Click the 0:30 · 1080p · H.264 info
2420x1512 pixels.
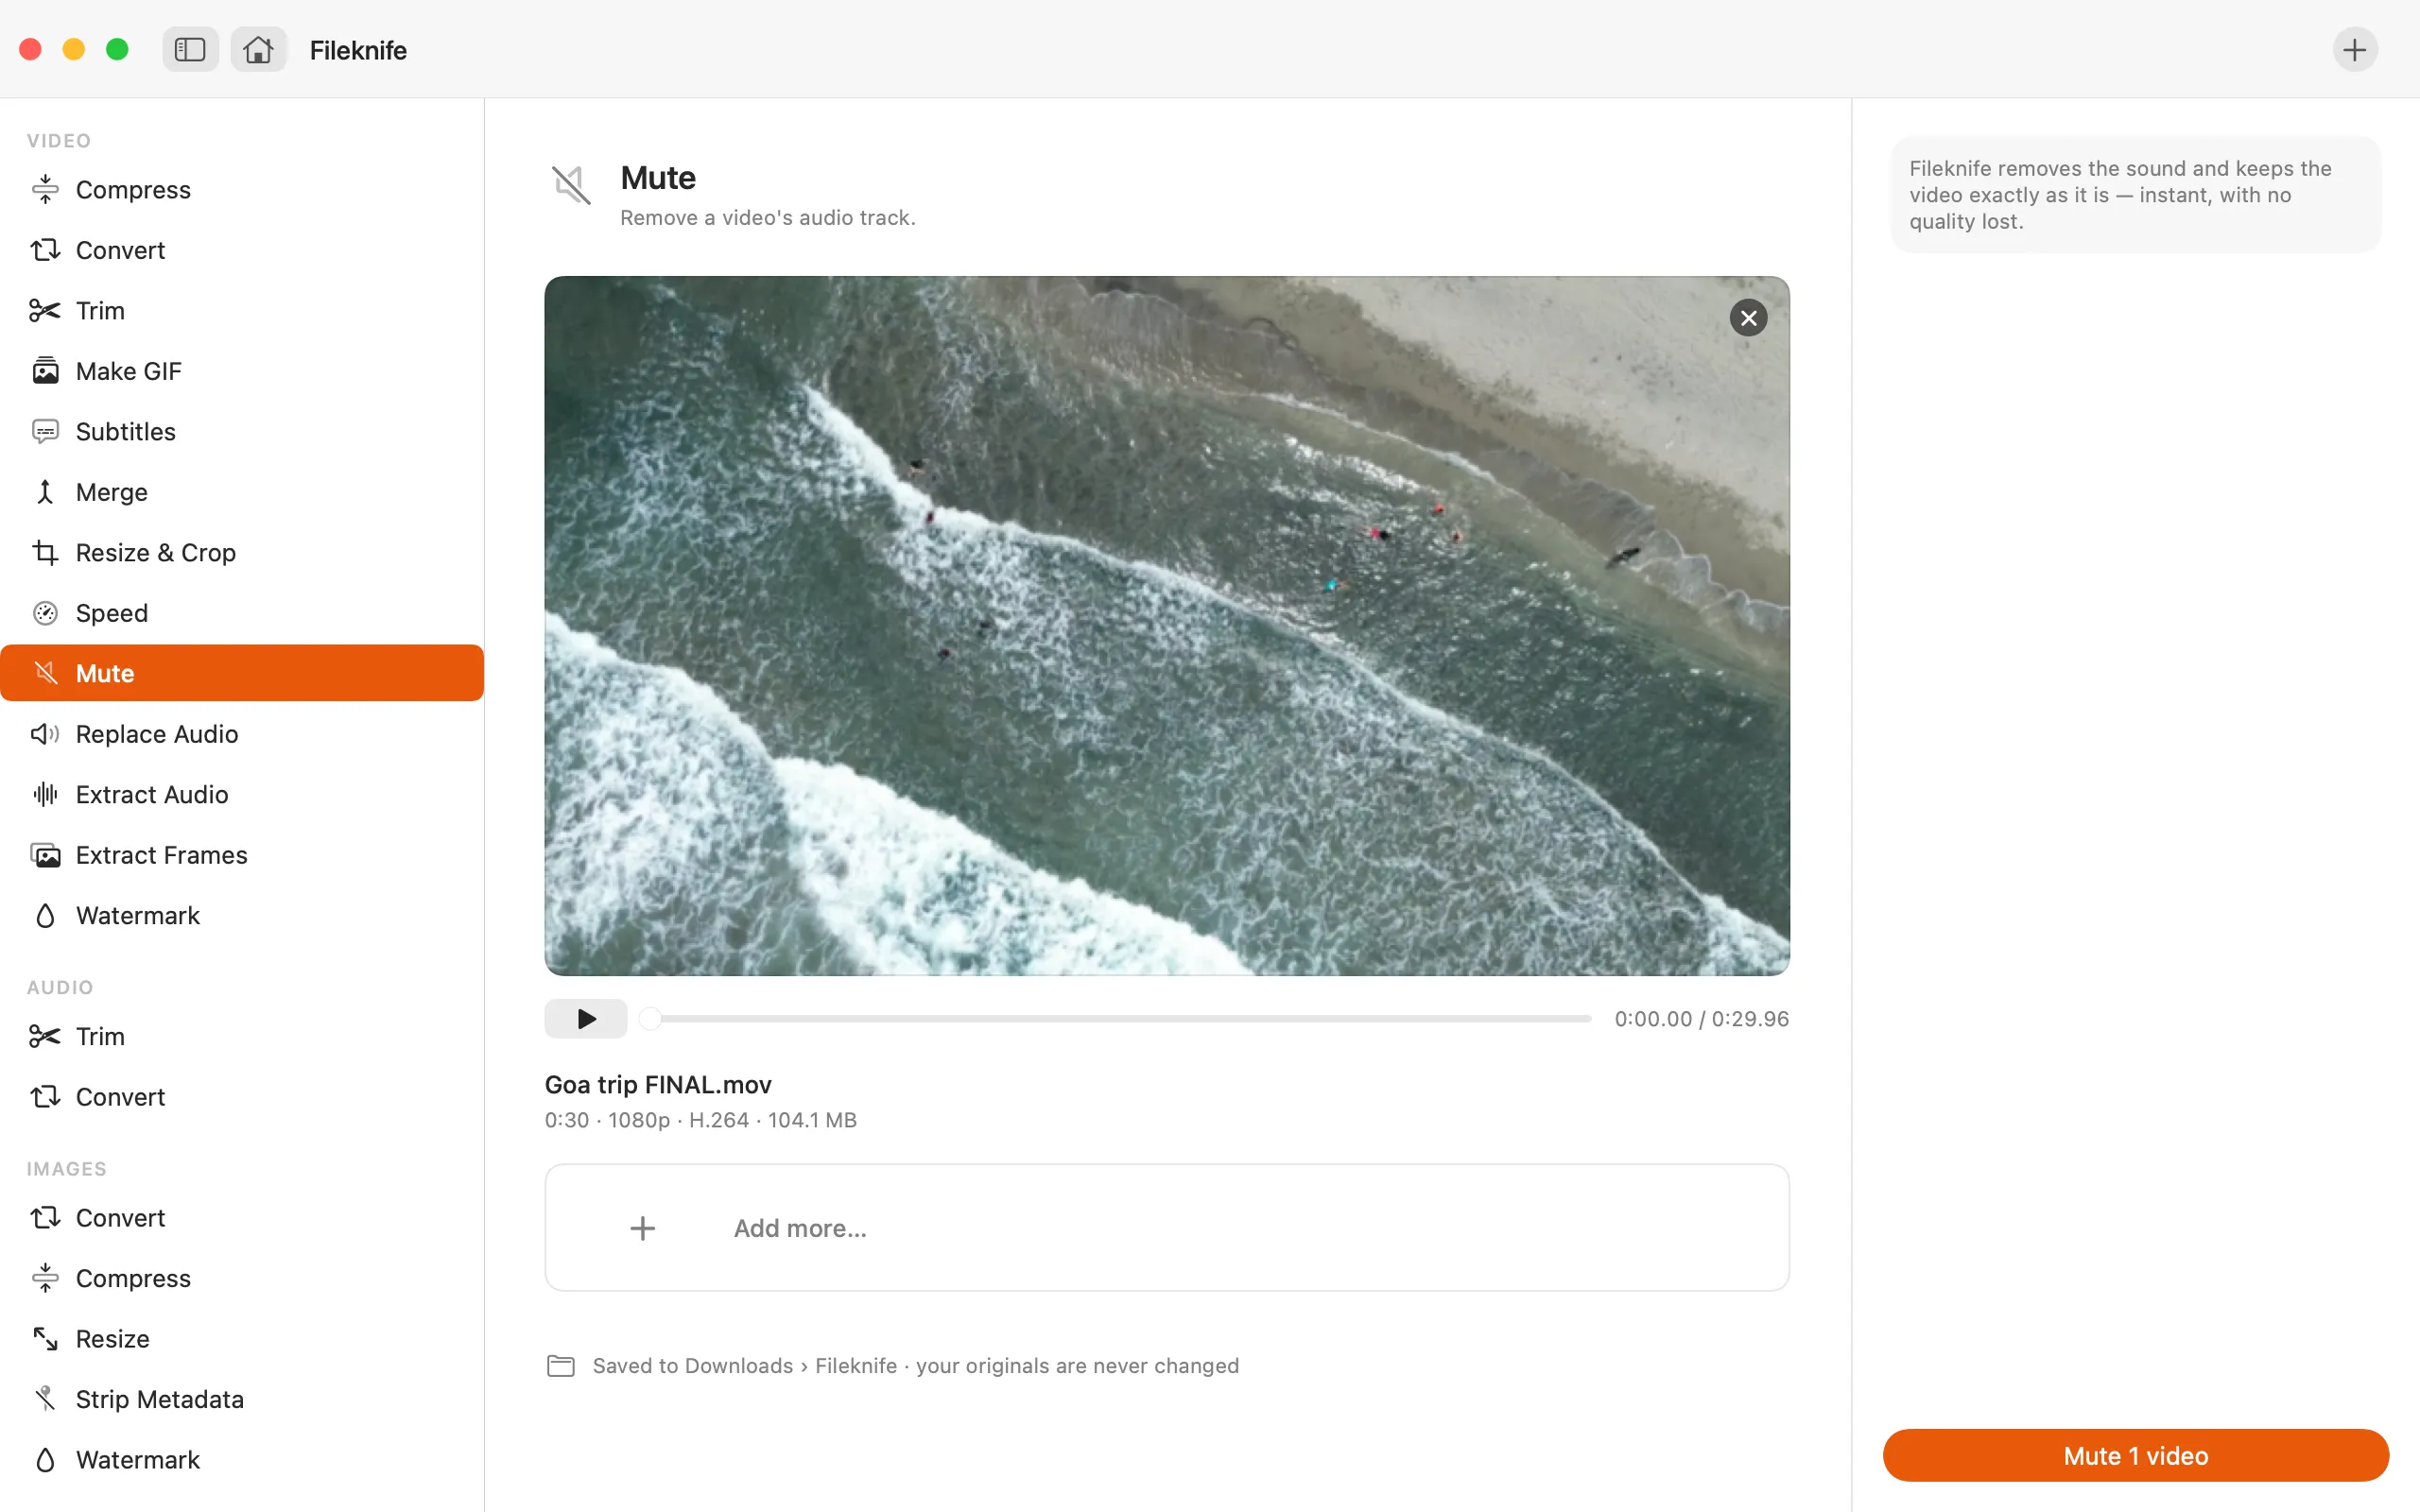tap(700, 1120)
